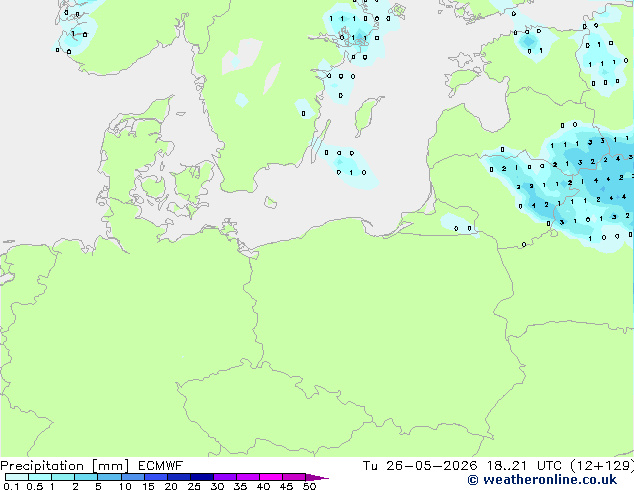The image size is (634, 490).
Task: Click the "18..21 UTC" time range text
Action: (524, 466)
